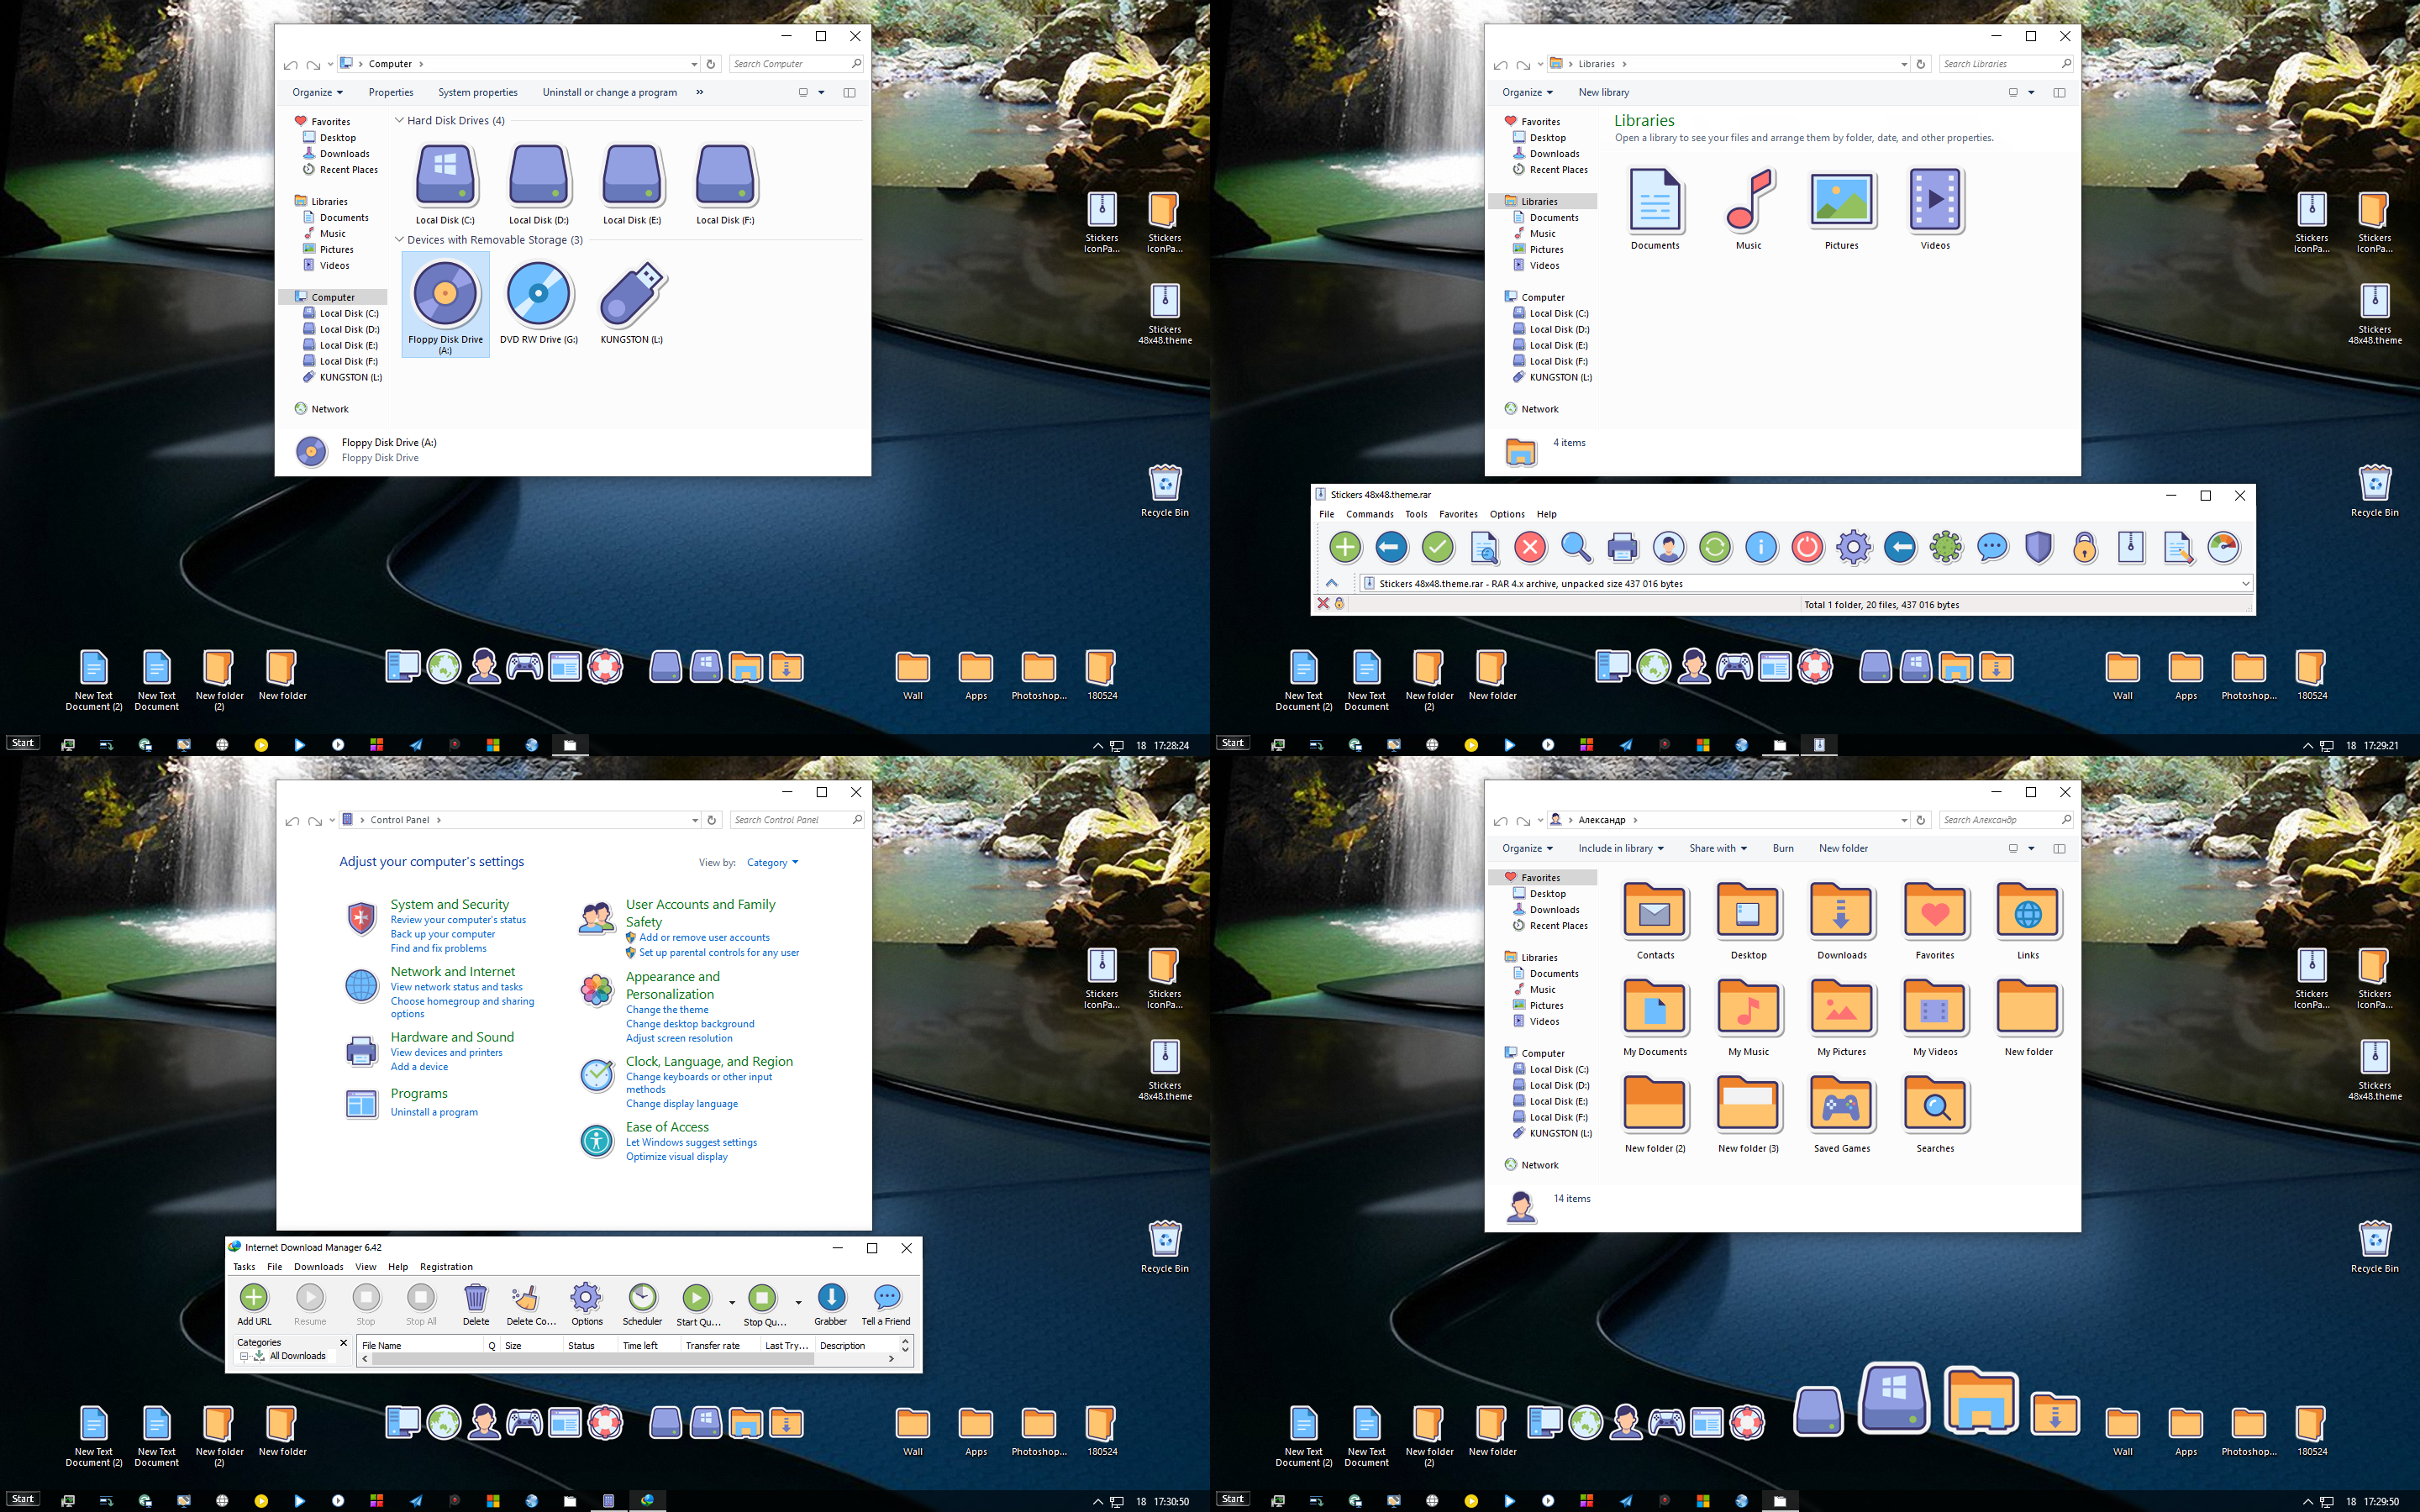Open the Favorites menu in WinRAR
Image resolution: width=2420 pixels, height=1512 pixels.
[1458, 514]
